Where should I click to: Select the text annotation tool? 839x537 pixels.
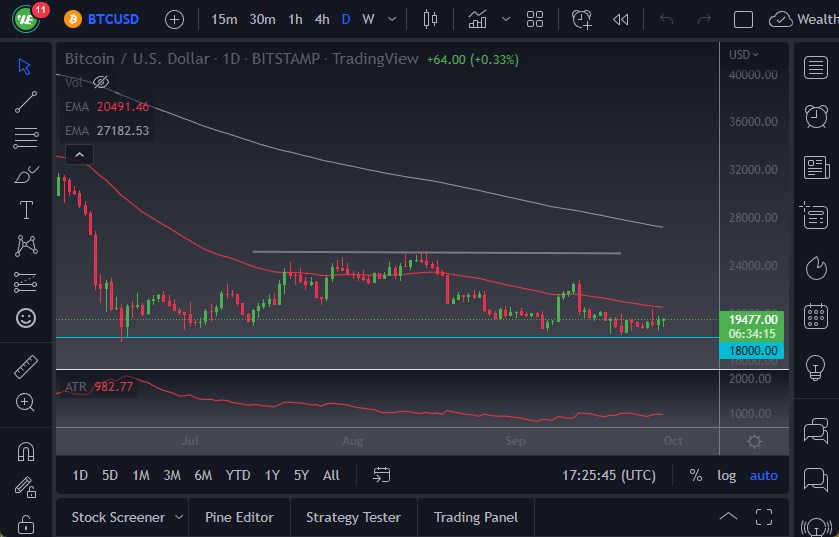pos(26,210)
